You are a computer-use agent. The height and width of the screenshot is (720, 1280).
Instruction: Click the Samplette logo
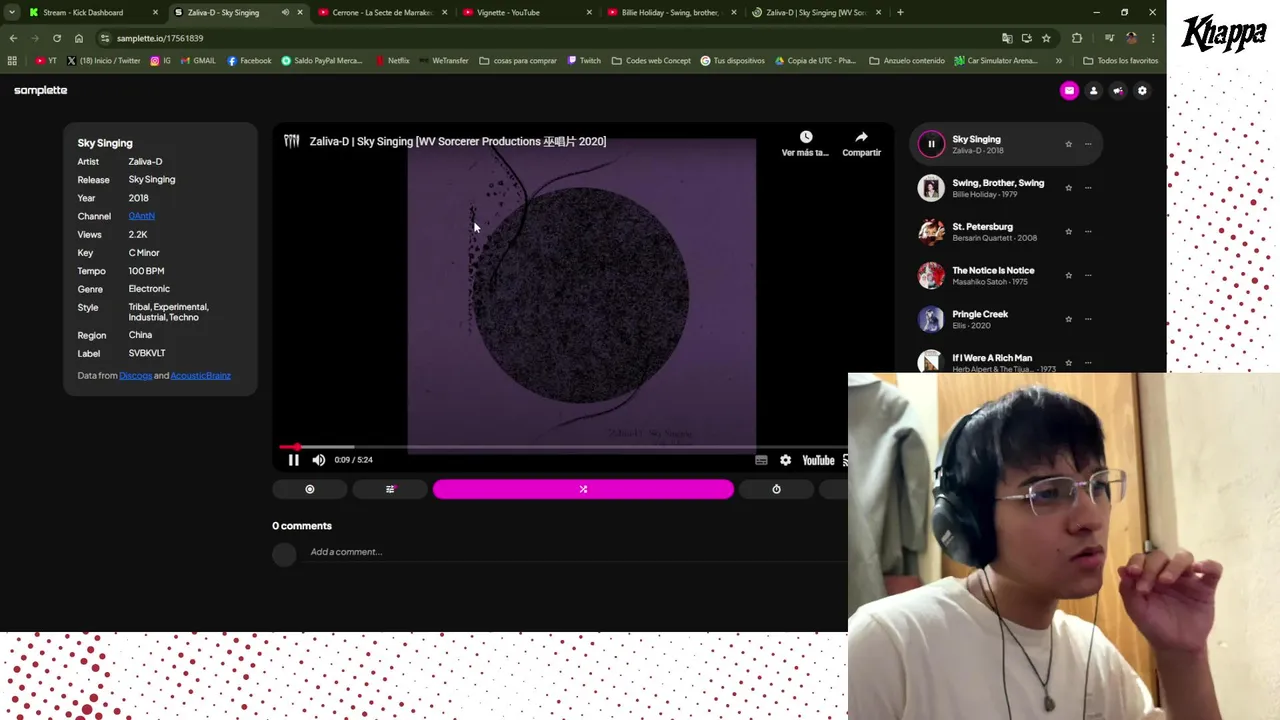[41, 90]
